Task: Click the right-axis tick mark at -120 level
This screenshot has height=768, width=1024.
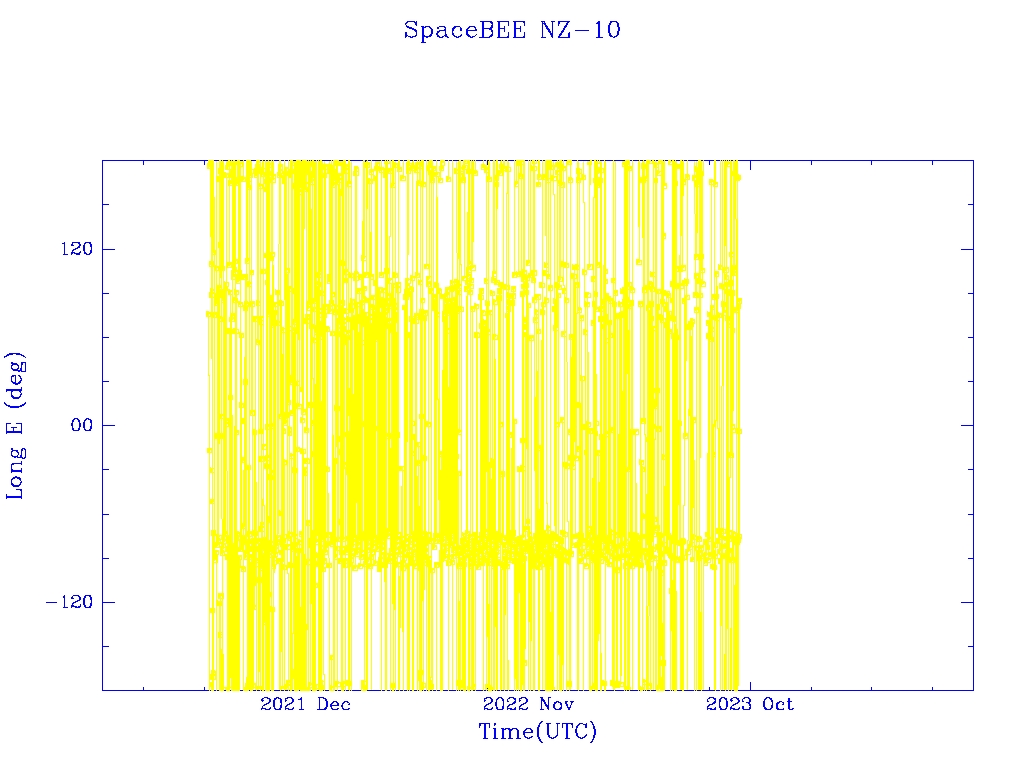Action: 966,602
